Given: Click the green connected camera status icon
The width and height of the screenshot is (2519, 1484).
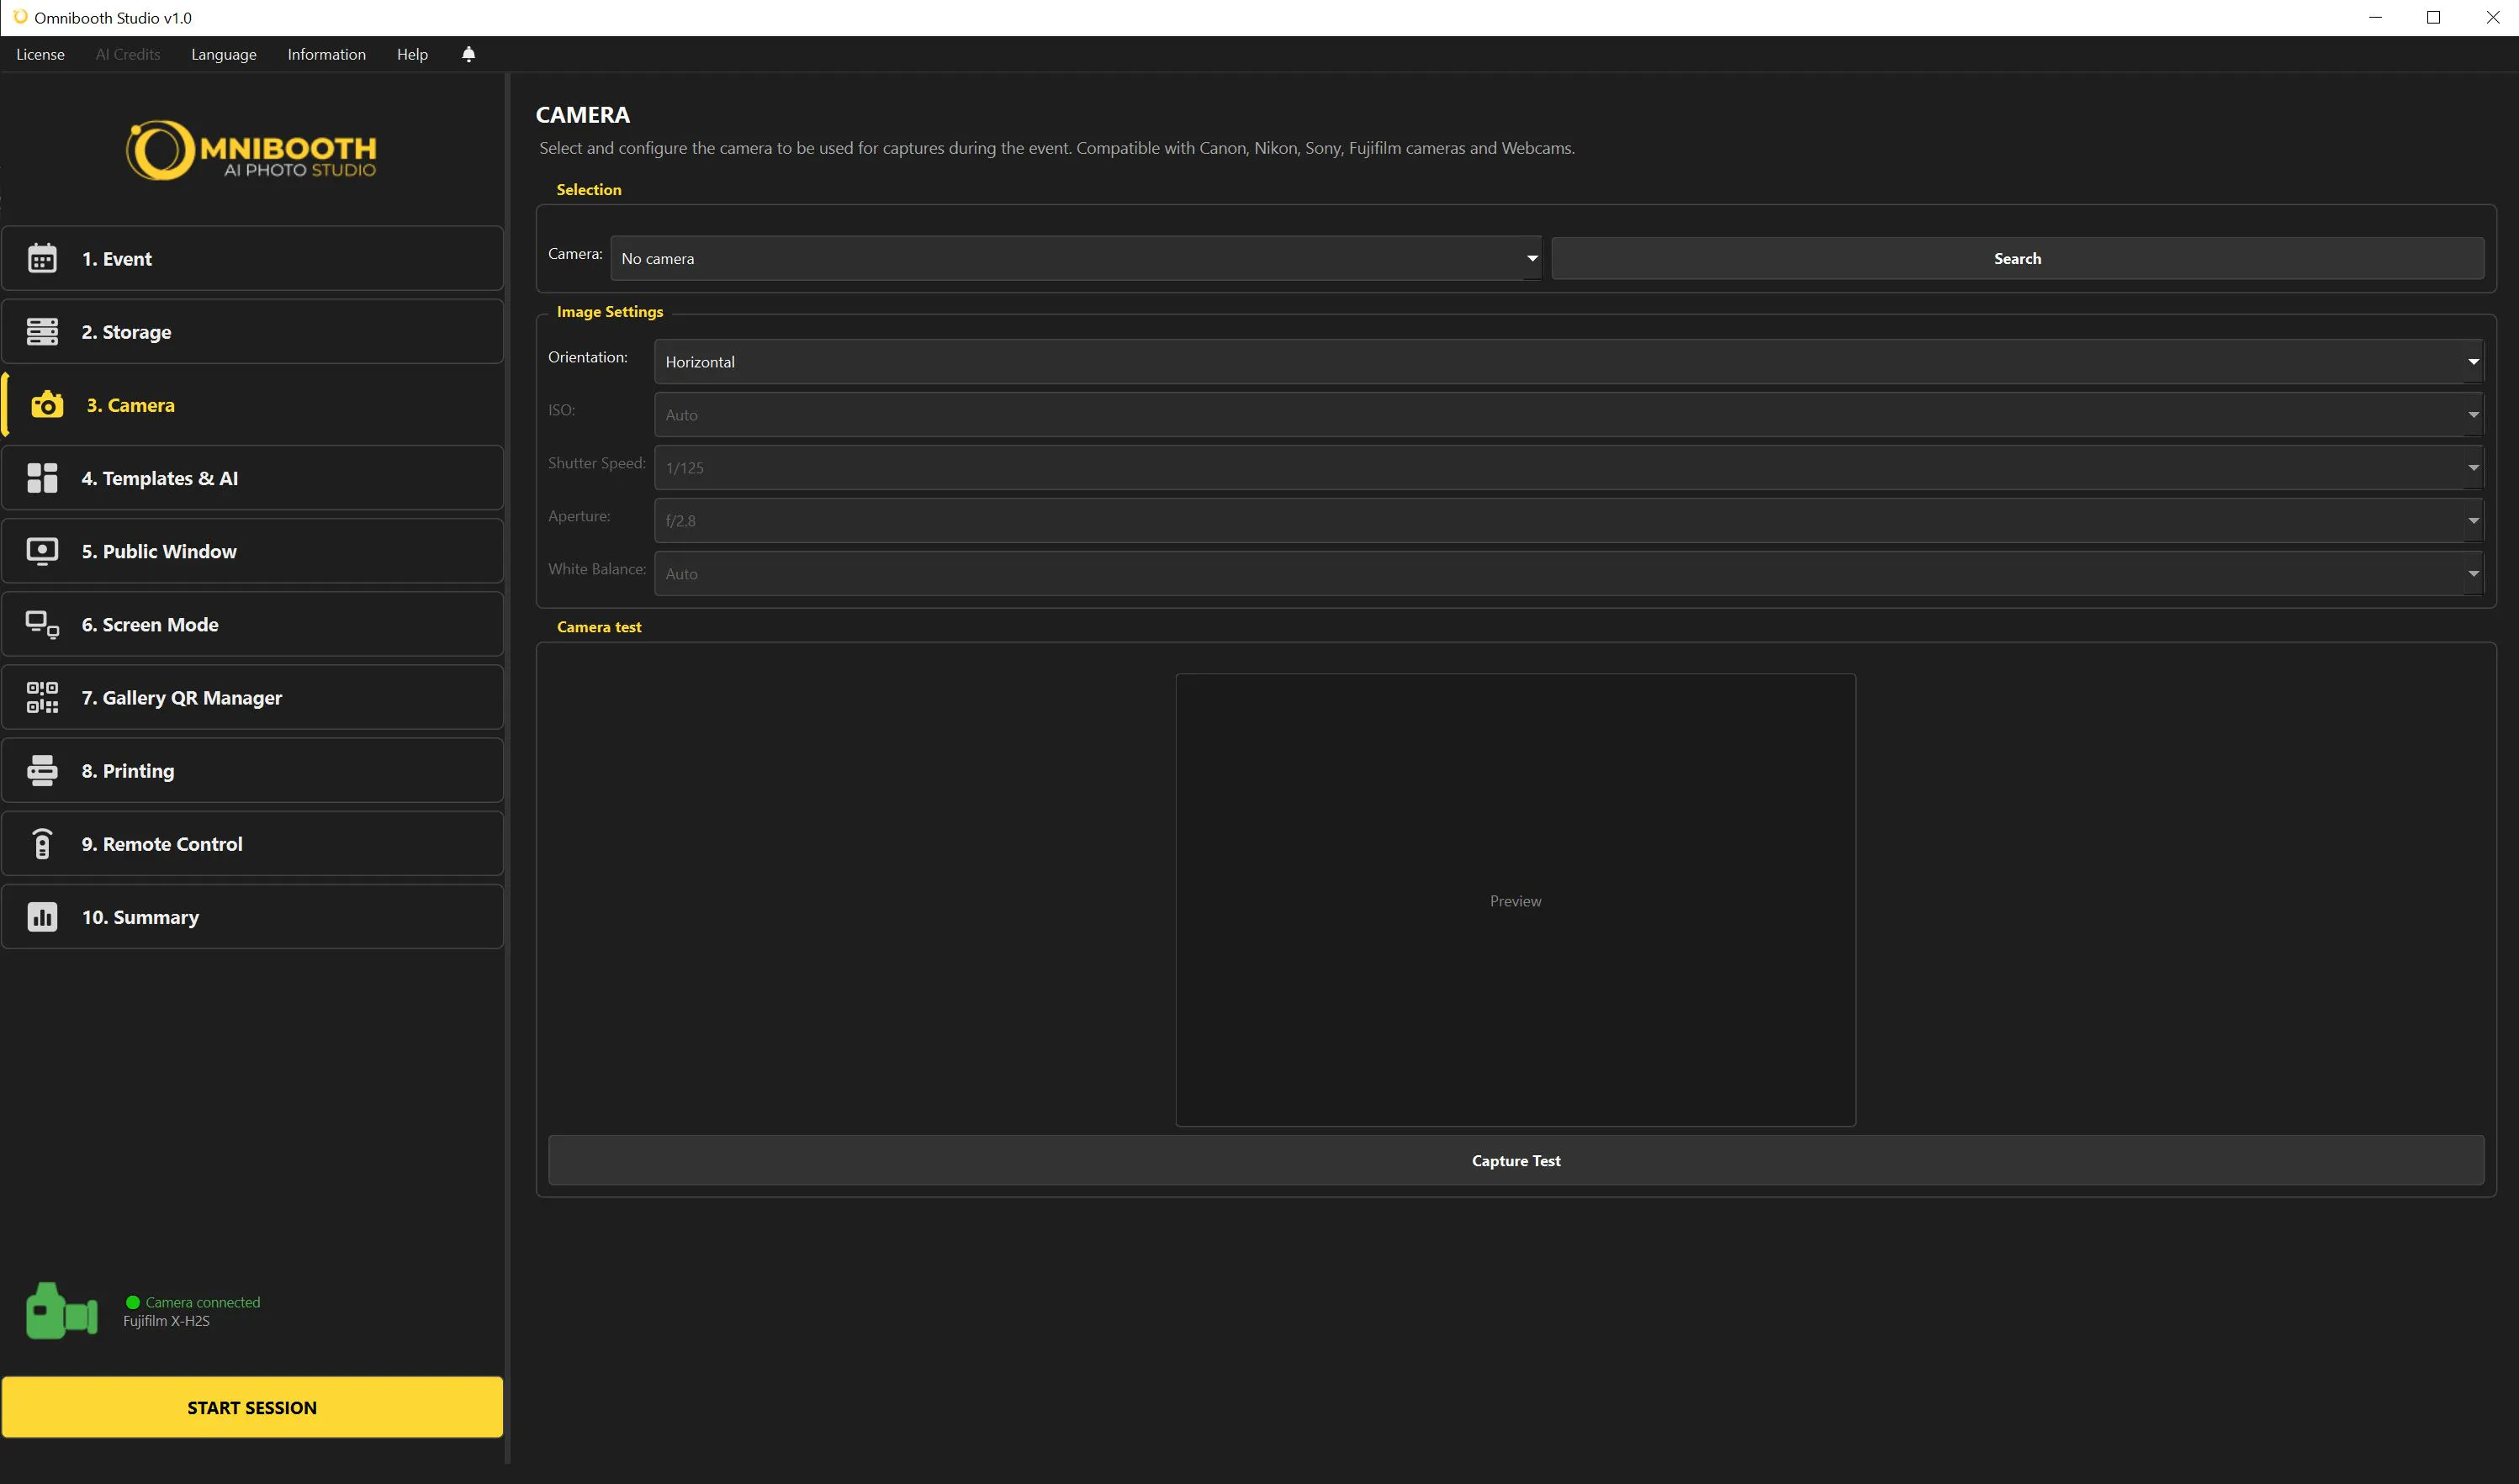Looking at the screenshot, I should click(62, 1310).
